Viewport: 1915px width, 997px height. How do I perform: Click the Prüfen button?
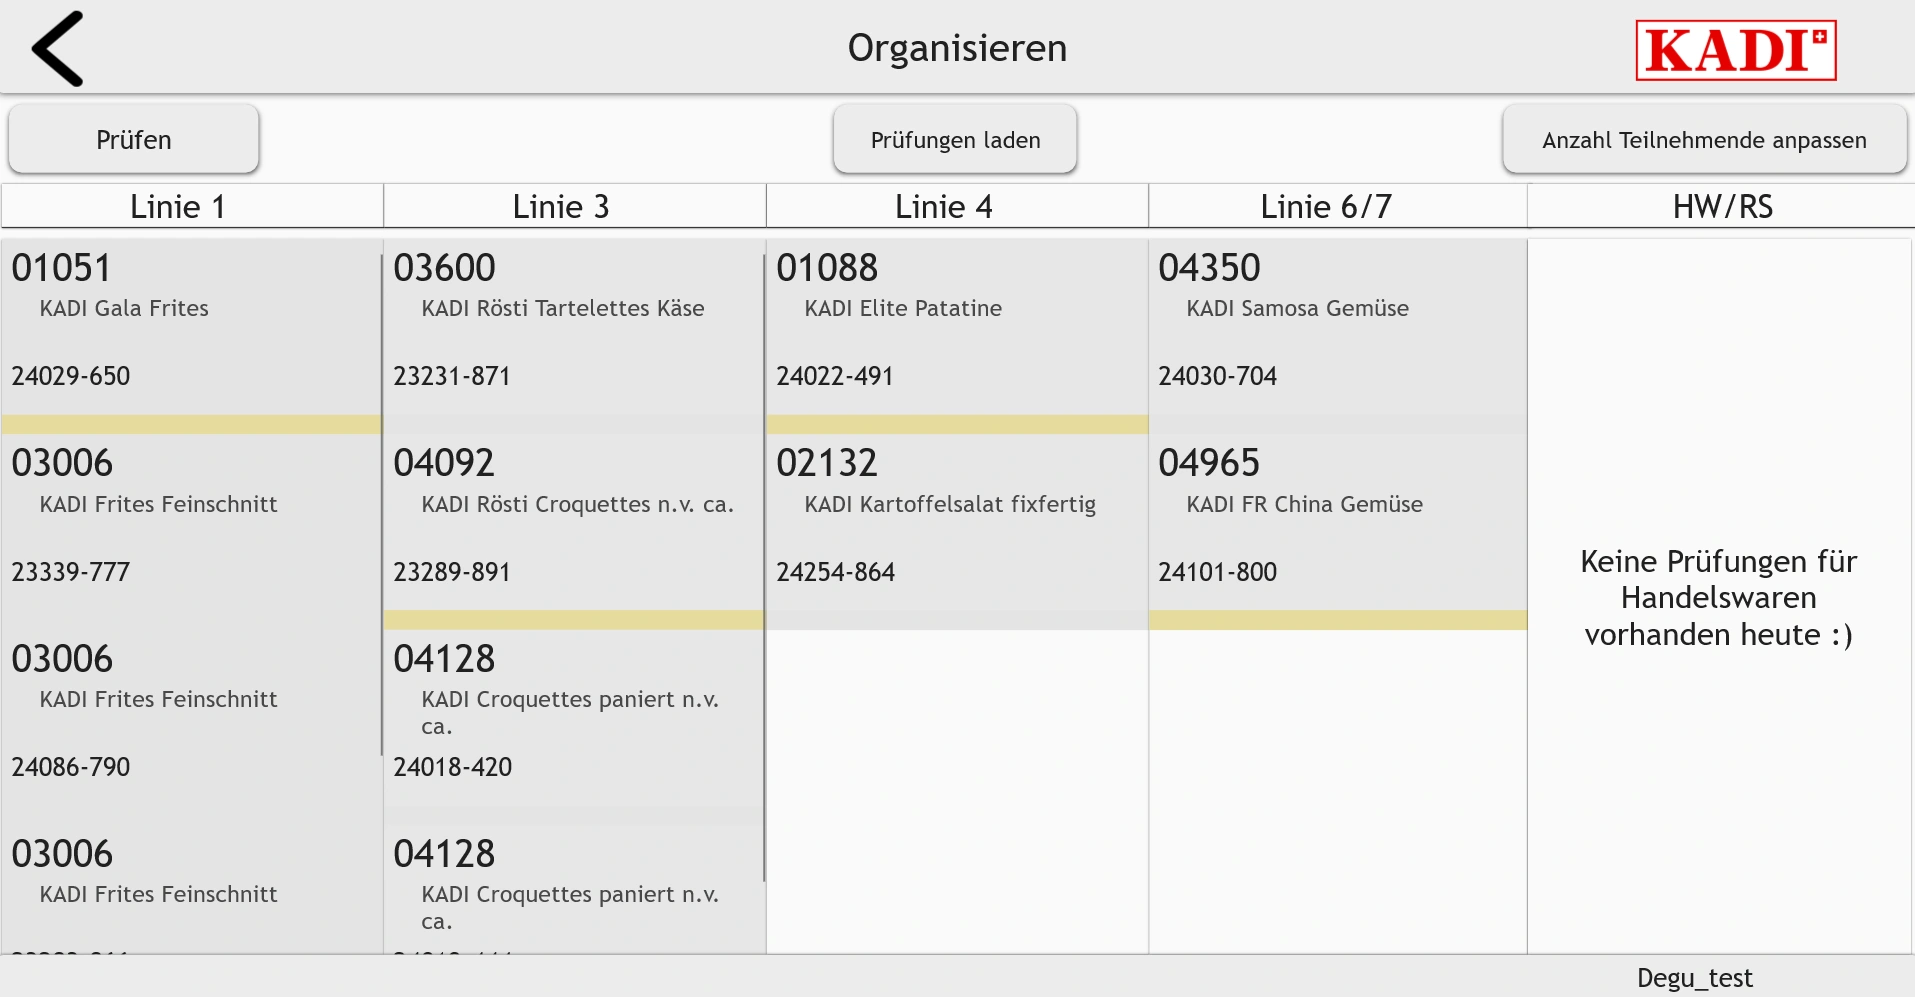click(134, 140)
